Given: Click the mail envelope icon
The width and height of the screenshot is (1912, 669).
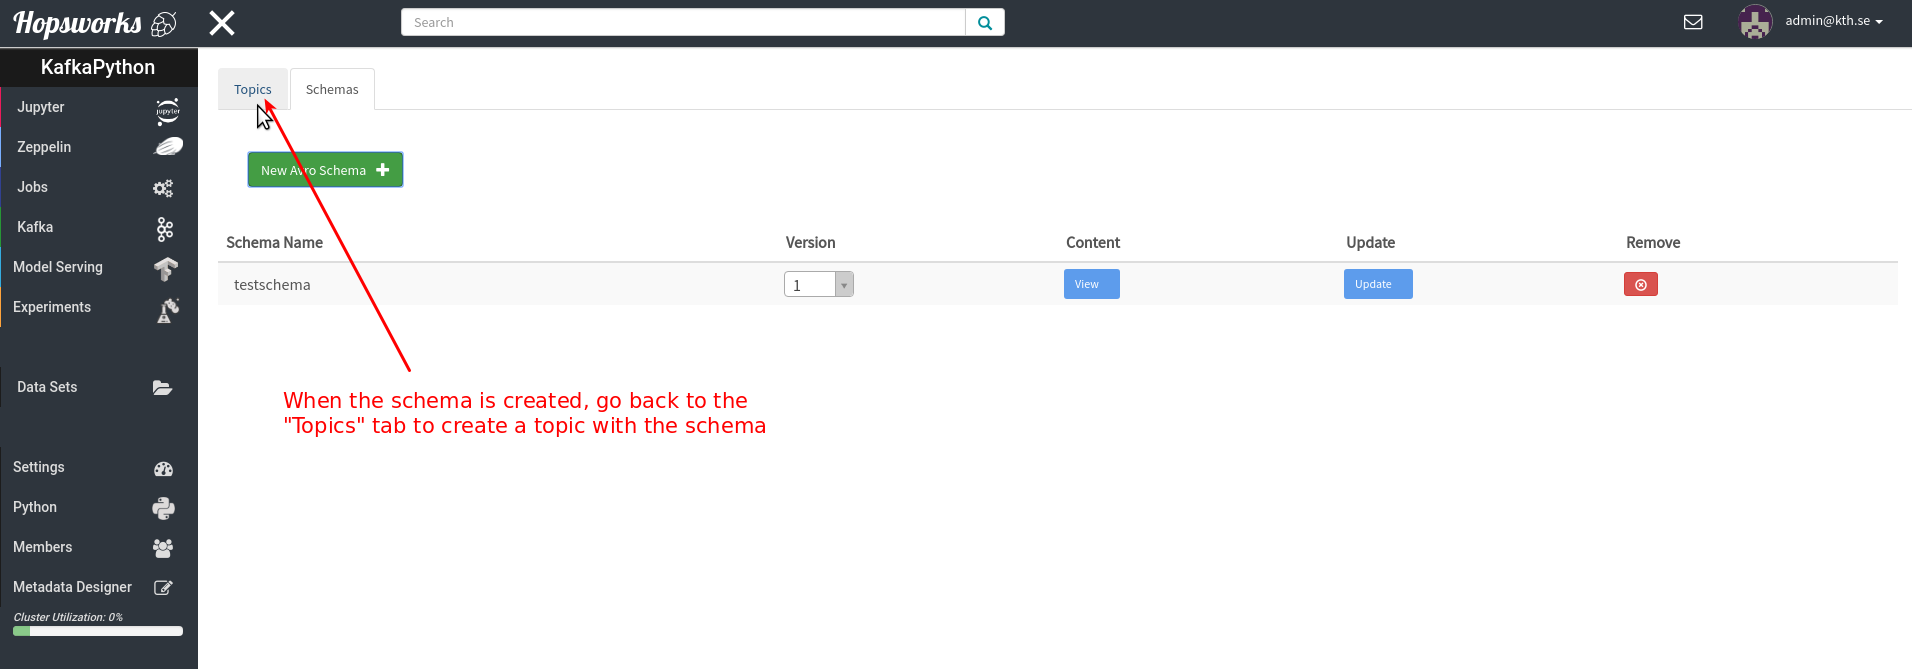Looking at the screenshot, I should coord(1693,22).
